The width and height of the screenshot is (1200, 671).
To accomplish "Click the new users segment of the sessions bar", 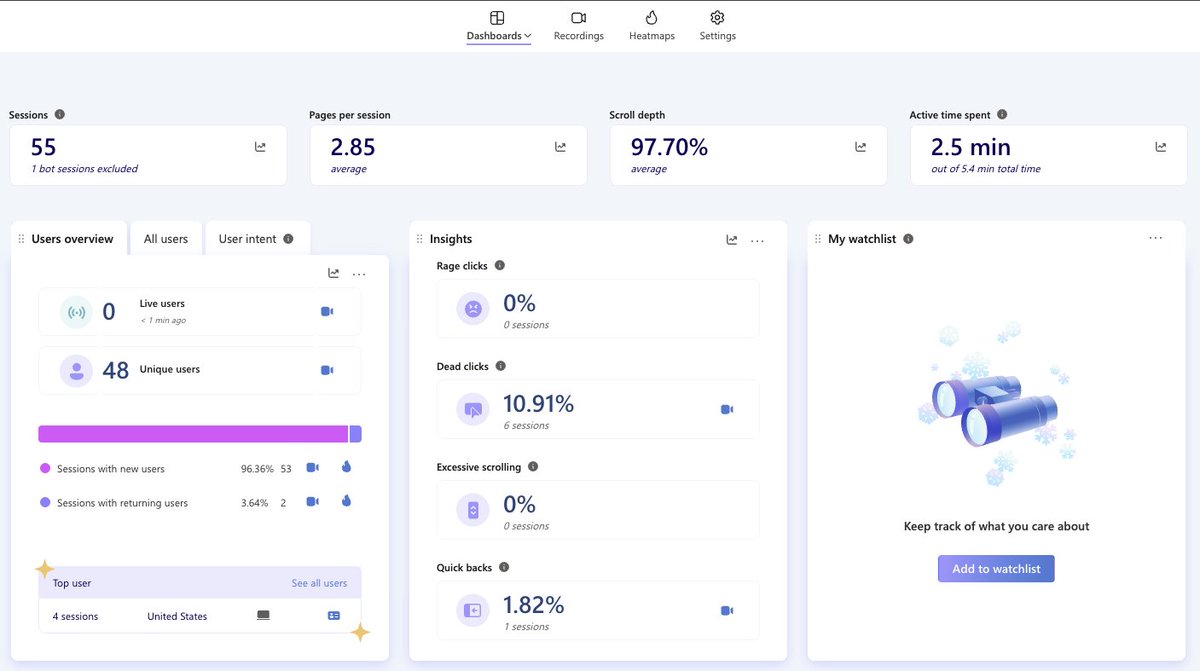I will (193, 434).
